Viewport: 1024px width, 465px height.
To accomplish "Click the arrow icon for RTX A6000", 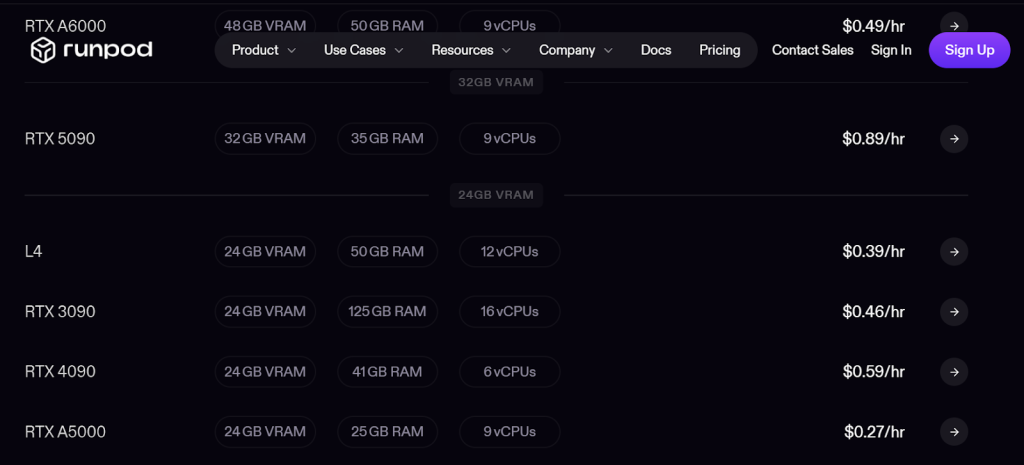I will click(954, 25).
